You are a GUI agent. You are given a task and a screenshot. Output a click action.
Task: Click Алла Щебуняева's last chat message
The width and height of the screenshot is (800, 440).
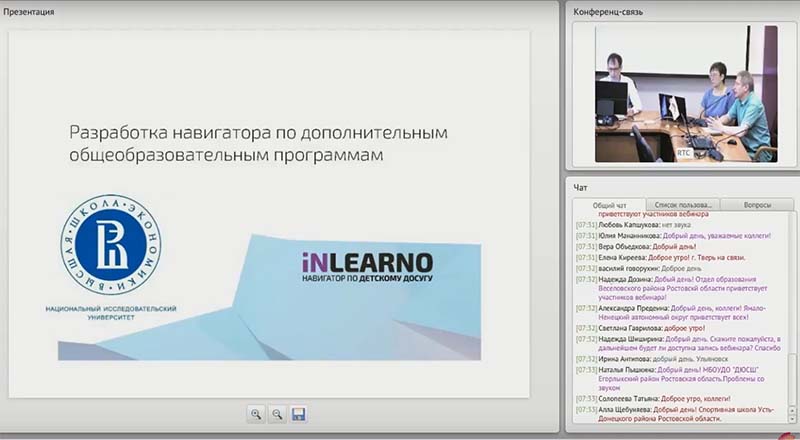point(685,416)
